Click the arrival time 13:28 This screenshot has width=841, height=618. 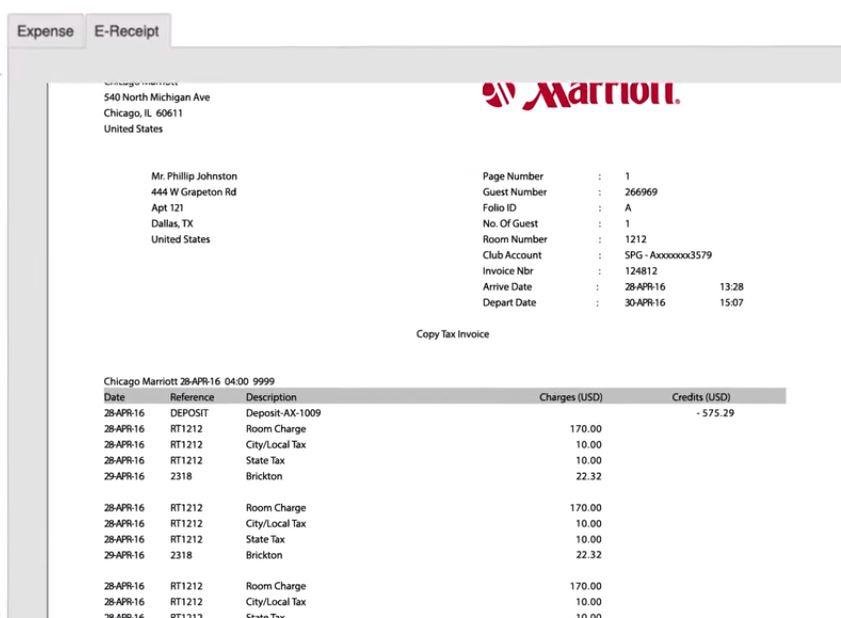pyautogui.click(x=732, y=287)
